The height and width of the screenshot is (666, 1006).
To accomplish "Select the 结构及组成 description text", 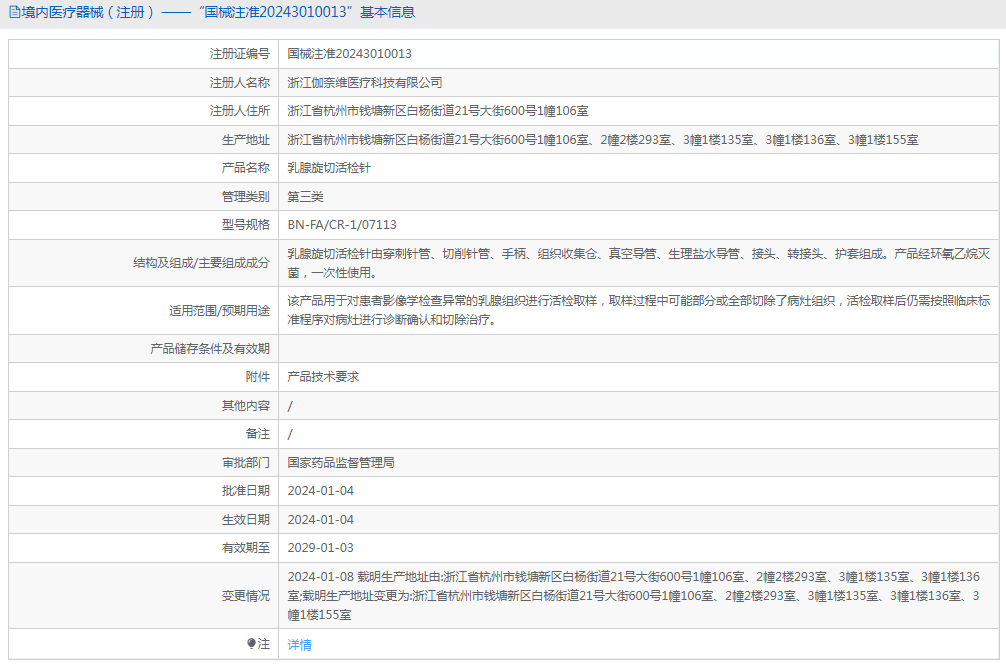I will [x=638, y=263].
